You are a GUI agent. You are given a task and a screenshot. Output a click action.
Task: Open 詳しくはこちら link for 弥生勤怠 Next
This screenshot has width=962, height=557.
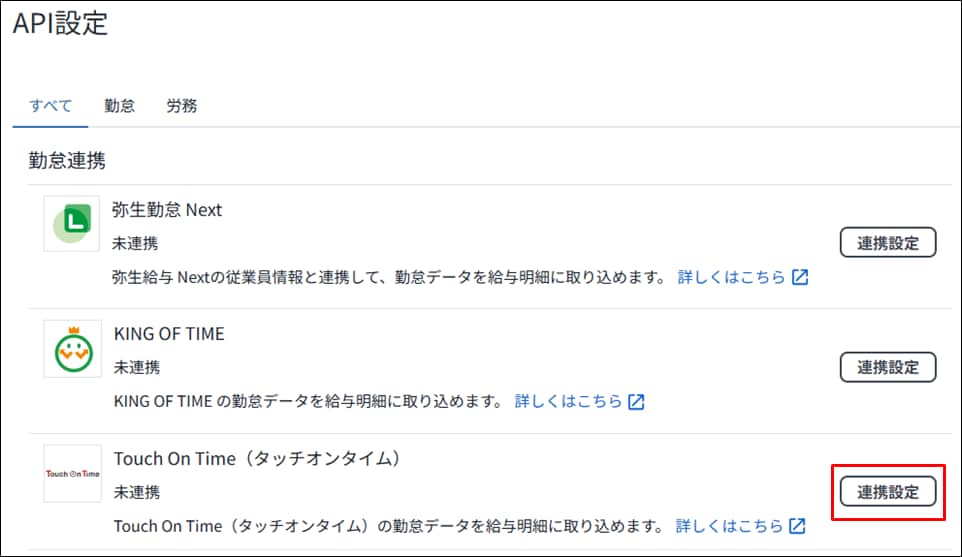coord(731,277)
